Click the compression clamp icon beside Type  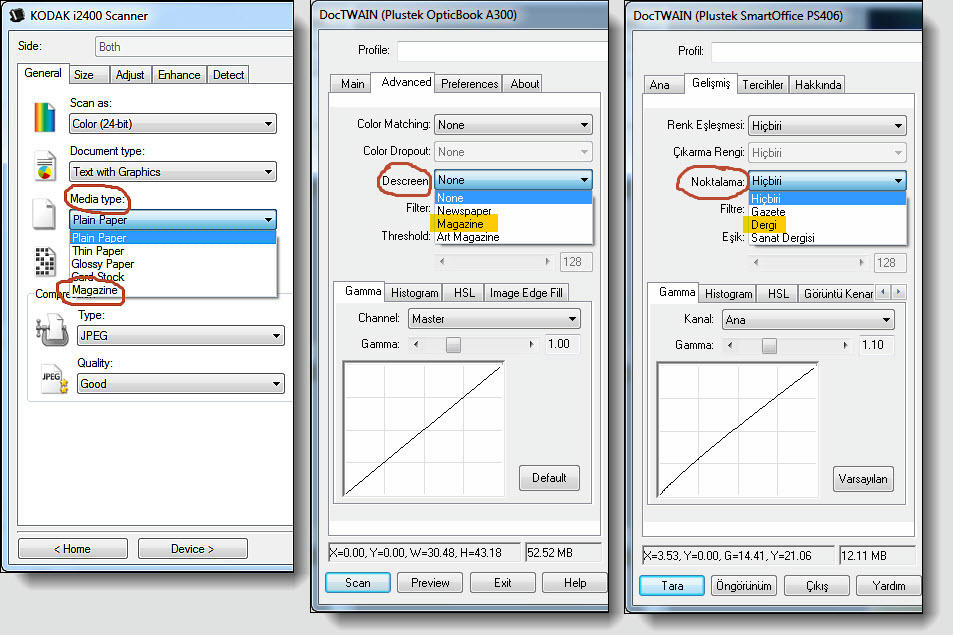(x=50, y=329)
